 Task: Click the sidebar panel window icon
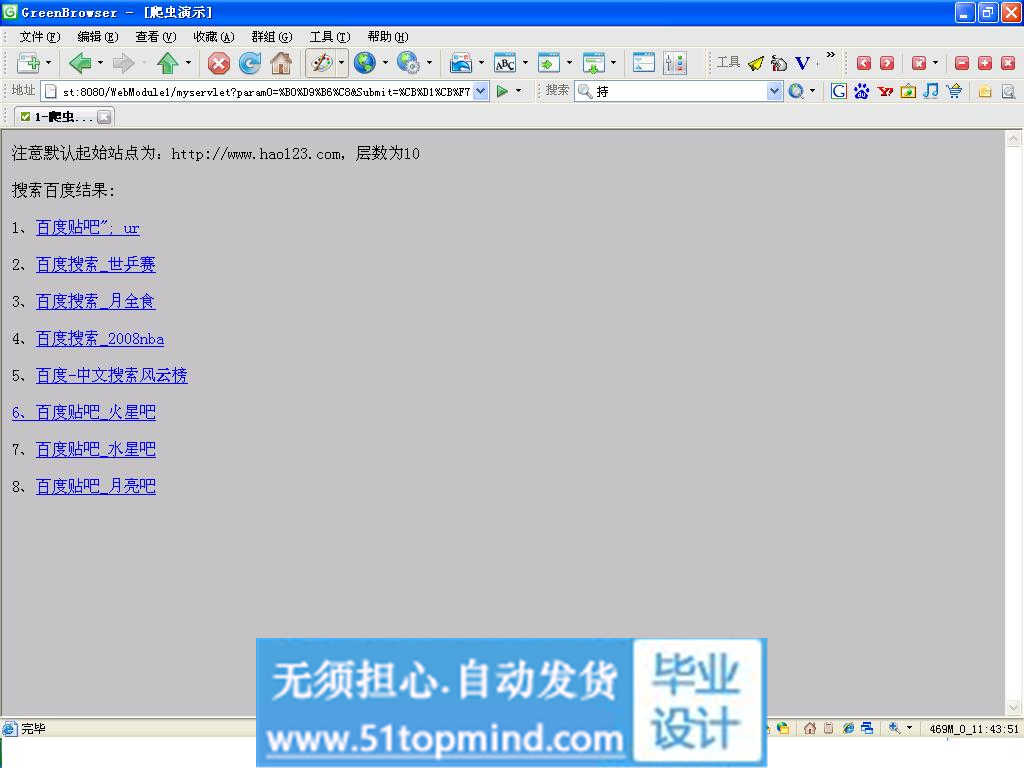(x=644, y=63)
